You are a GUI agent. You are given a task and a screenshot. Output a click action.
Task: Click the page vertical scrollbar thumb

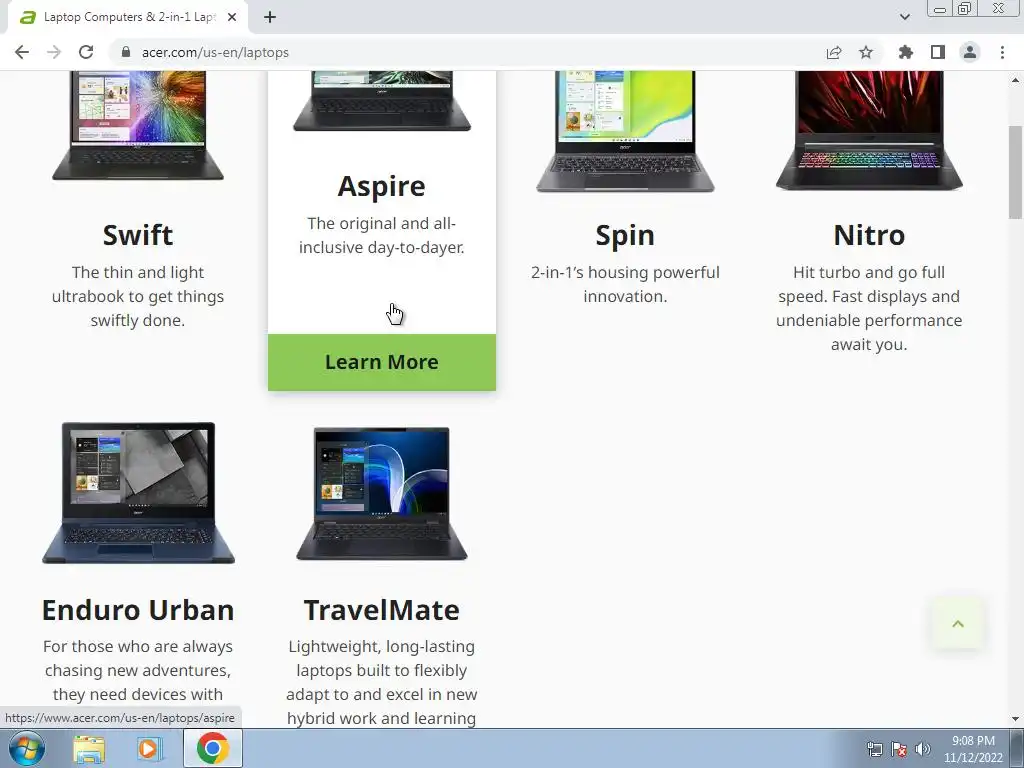pos(1015,172)
